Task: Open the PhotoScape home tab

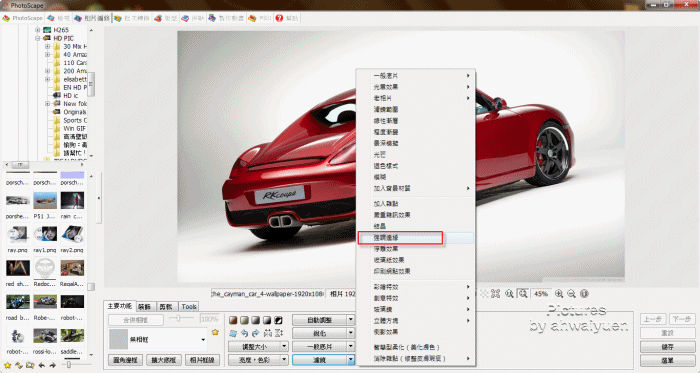Action: click(22, 18)
